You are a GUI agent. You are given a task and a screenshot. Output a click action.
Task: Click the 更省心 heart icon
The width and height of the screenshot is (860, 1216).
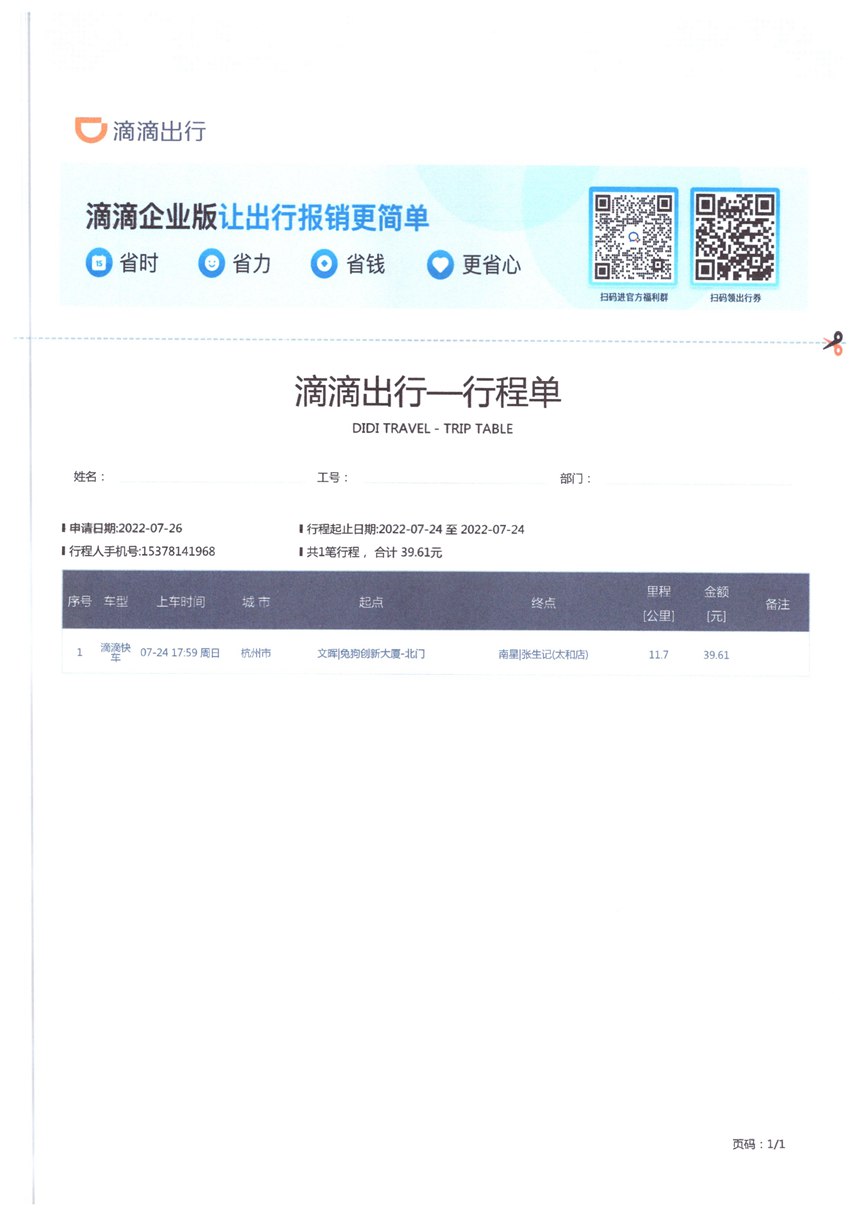pyautogui.click(x=440, y=265)
